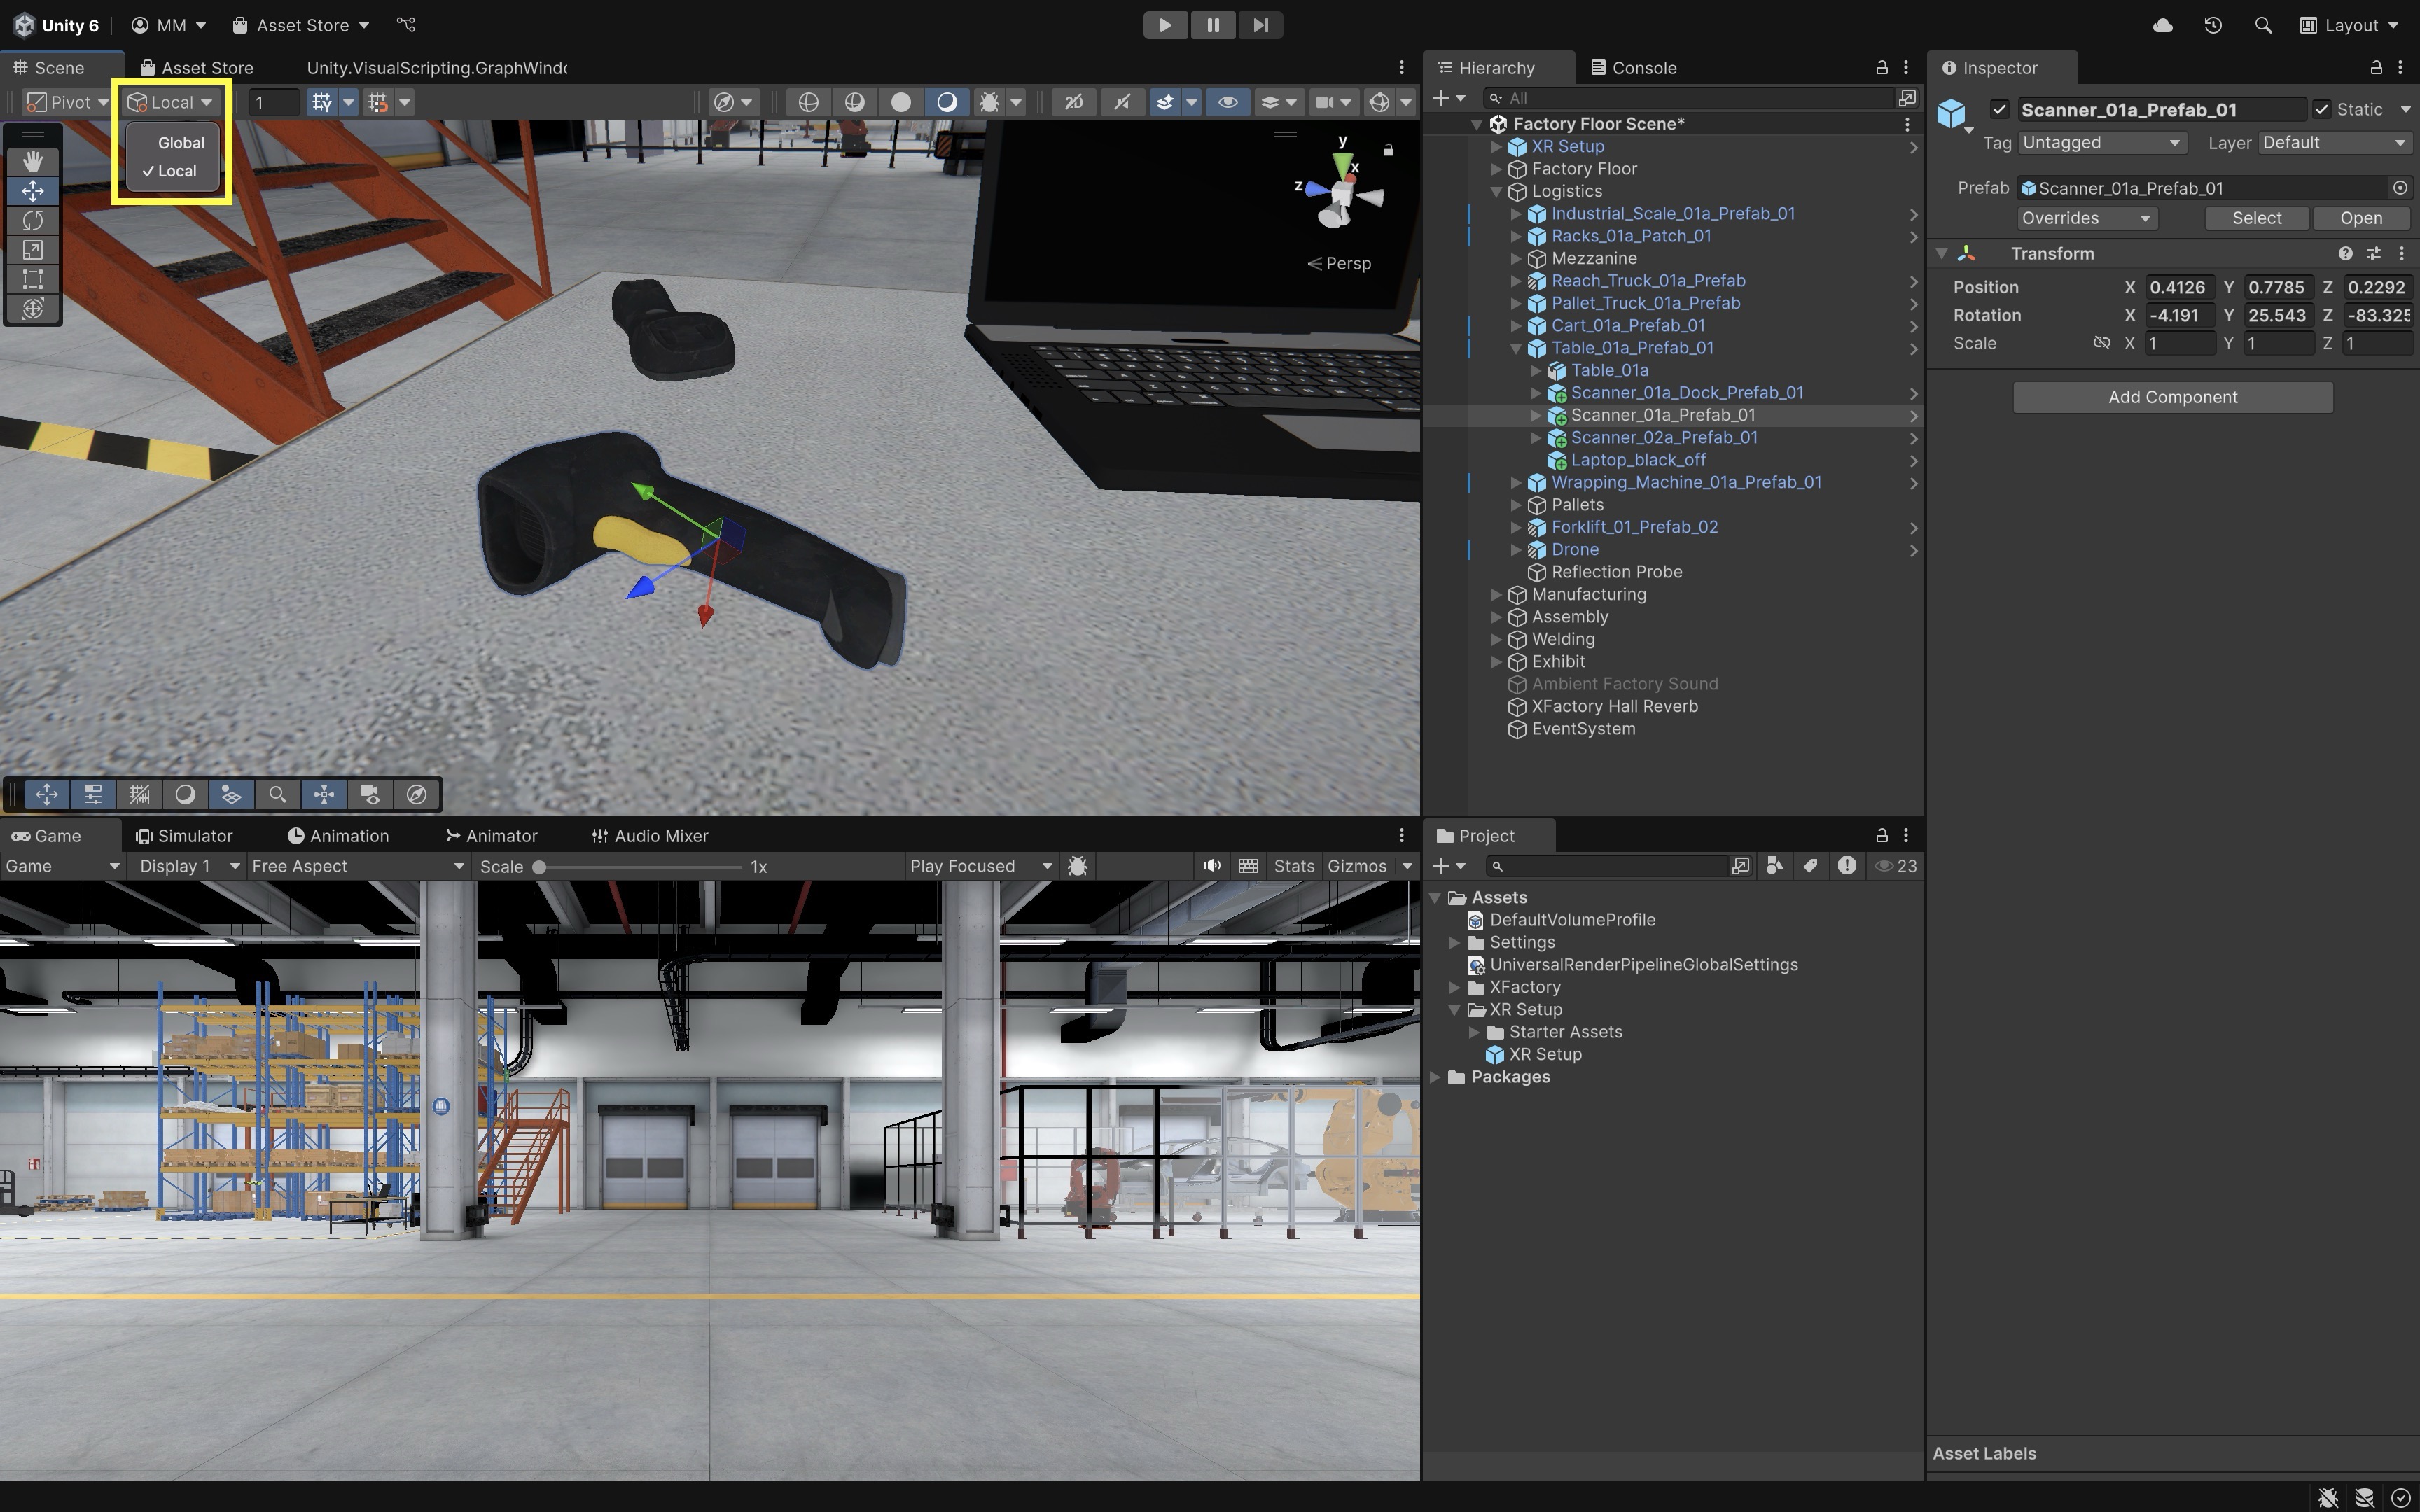This screenshot has width=2420, height=1512.
Task: Toggle Mute Audio in Game view
Action: pyautogui.click(x=1211, y=866)
